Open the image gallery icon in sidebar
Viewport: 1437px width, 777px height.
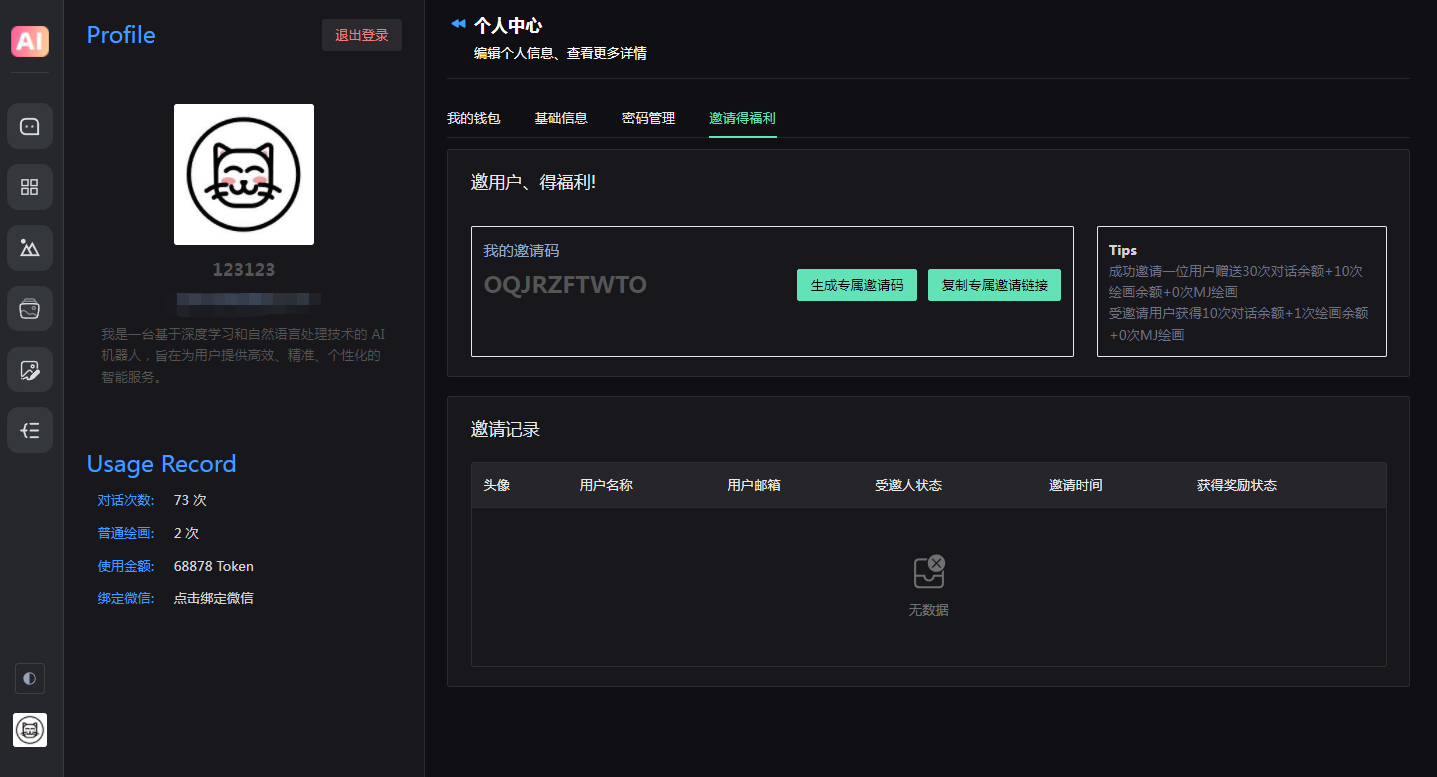29,247
